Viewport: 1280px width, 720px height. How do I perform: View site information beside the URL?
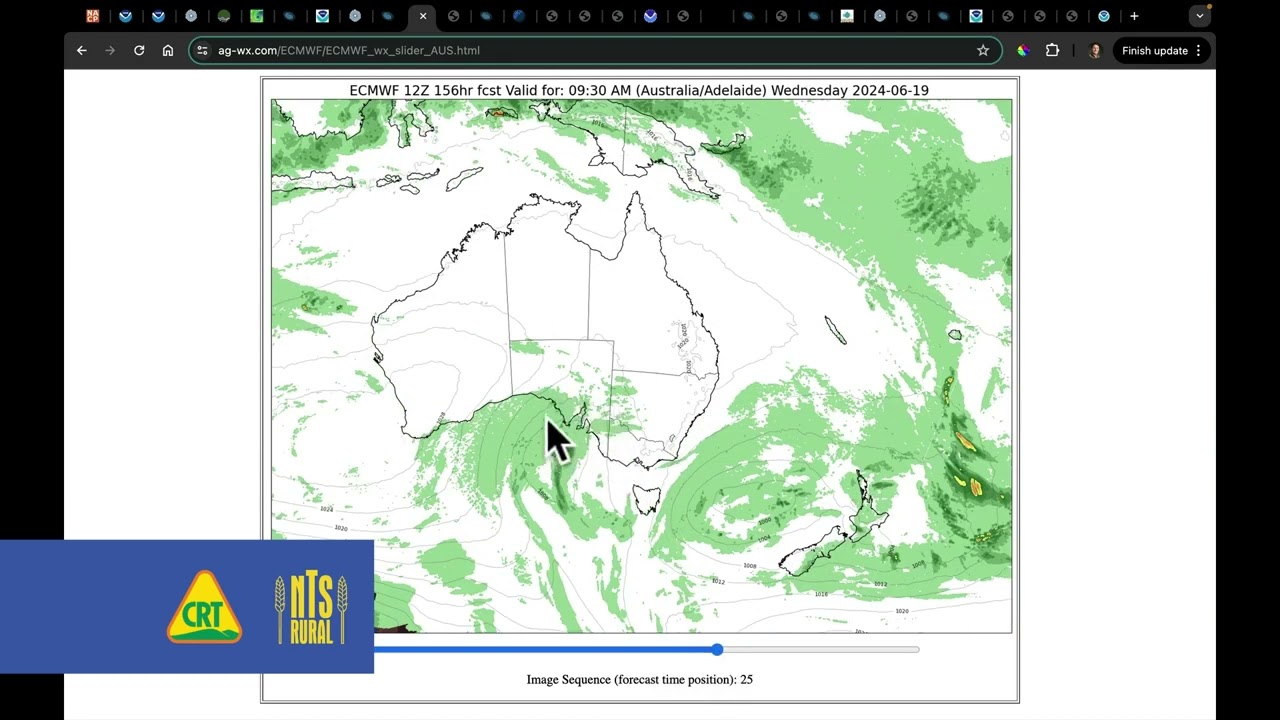[x=203, y=50]
